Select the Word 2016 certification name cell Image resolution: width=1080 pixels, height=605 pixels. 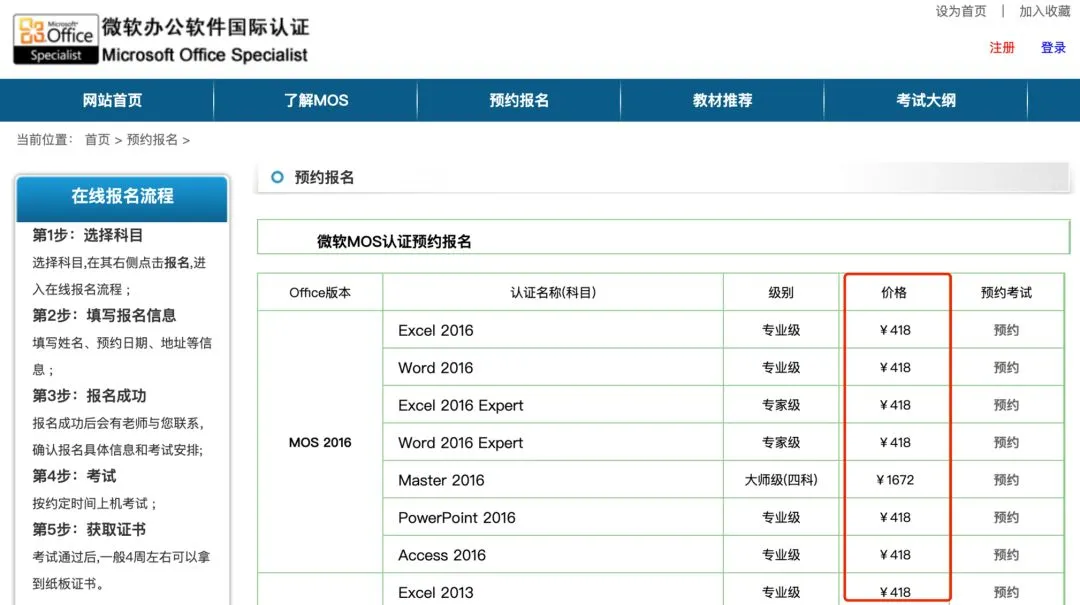(553, 367)
